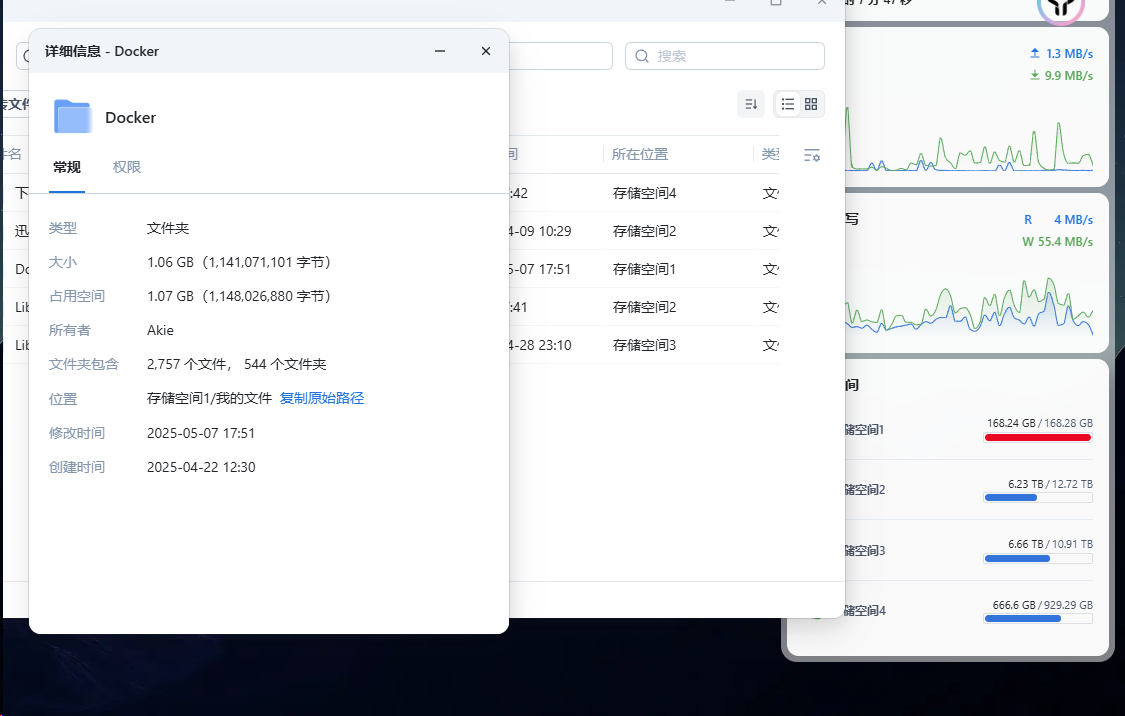
Task: Open column settings icon in file table
Action: (811, 155)
